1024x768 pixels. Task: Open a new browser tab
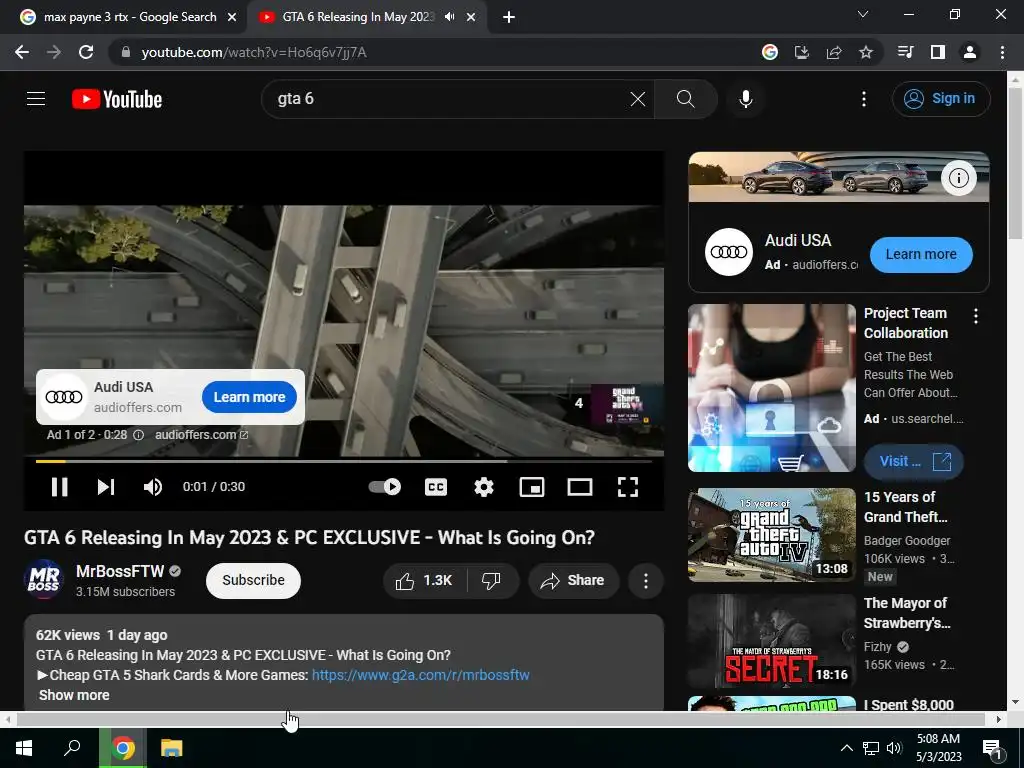[x=509, y=18]
